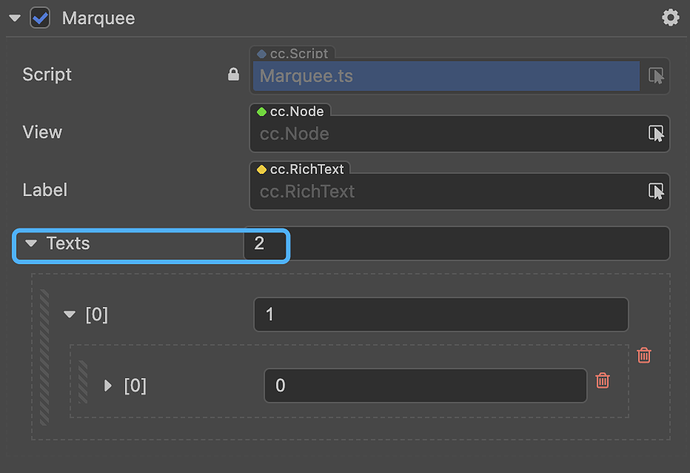Viewport: 690px width, 473px height.
Task: Click the Label RichText picker icon
Action: (656, 190)
